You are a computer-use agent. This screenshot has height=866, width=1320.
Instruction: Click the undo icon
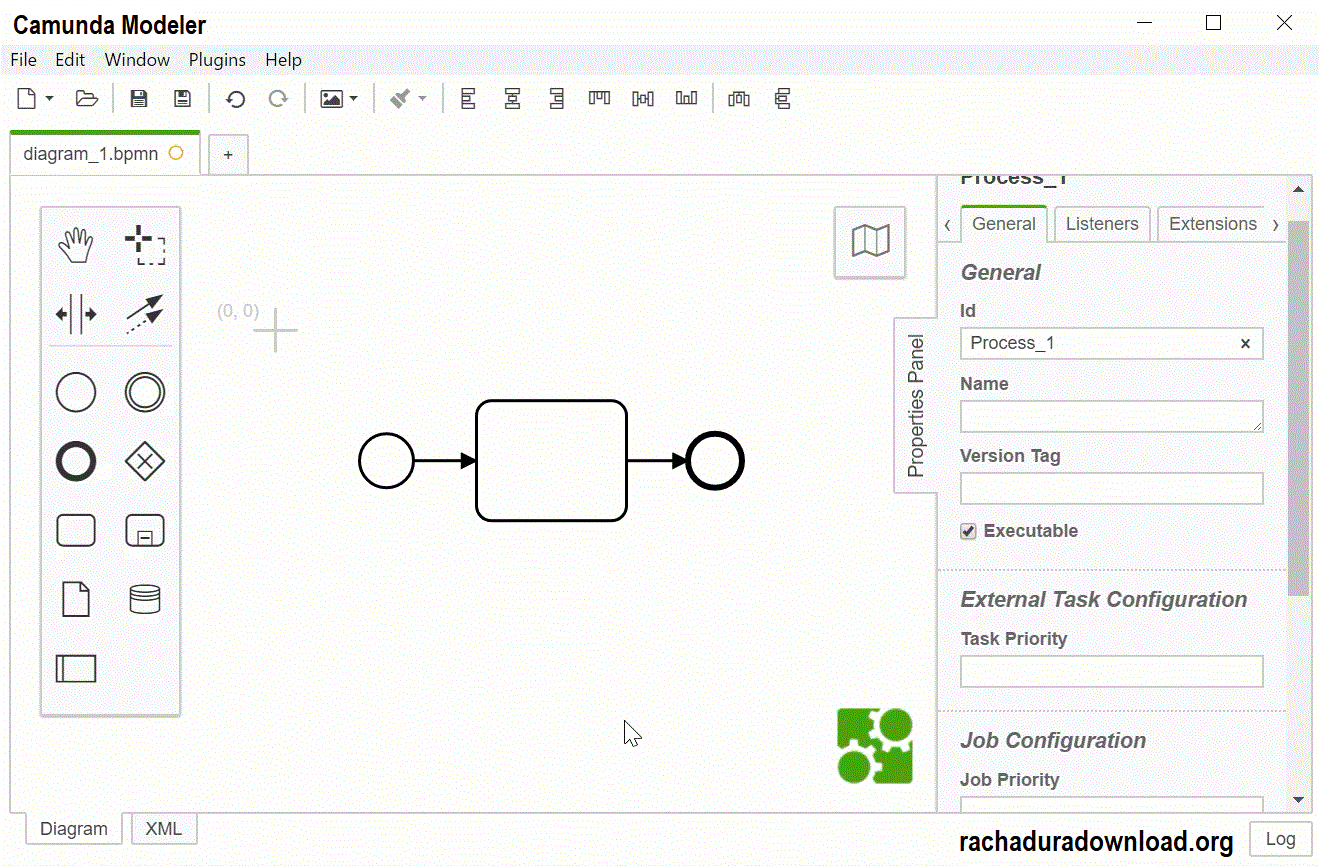coord(236,99)
